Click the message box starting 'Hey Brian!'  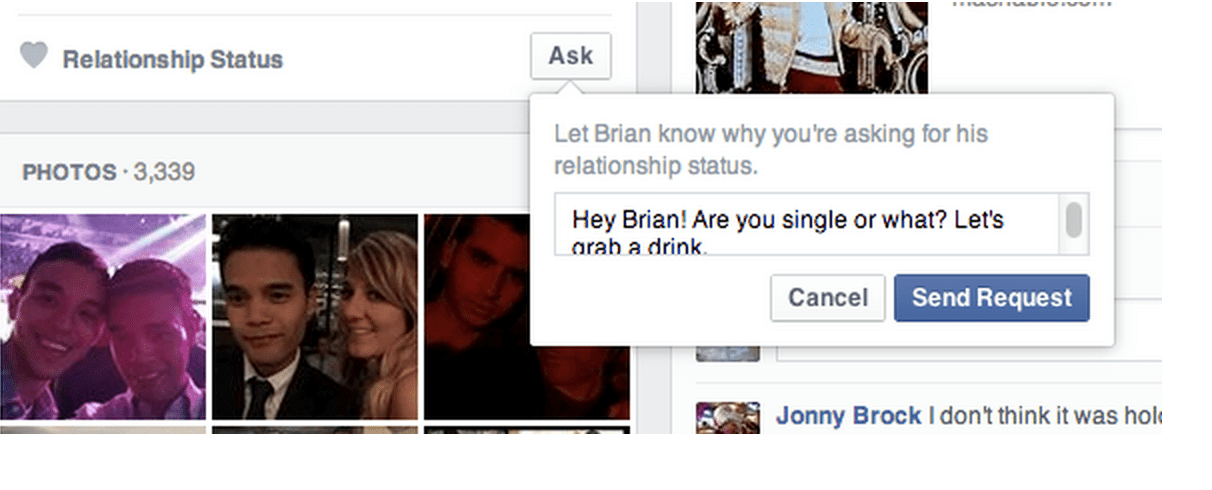(x=822, y=224)
